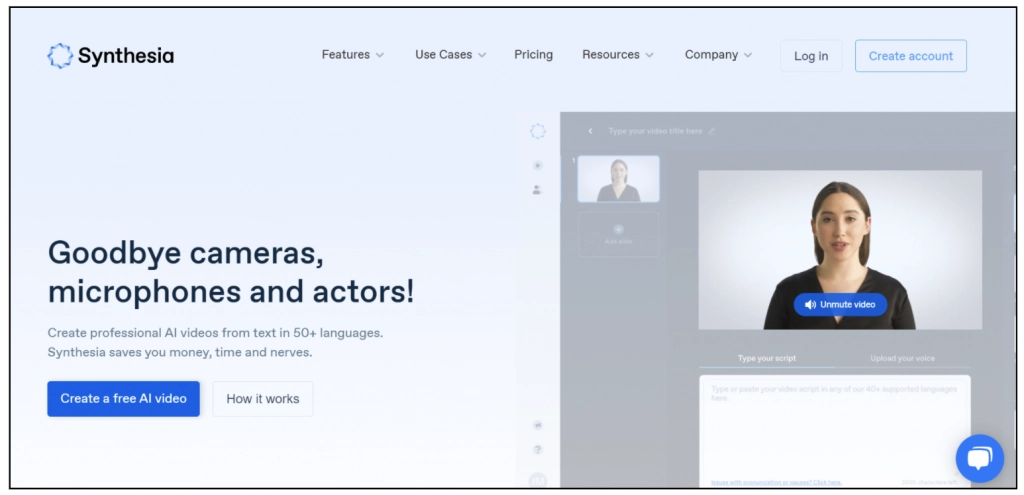
Task: Click the pencil icon beside video title
Action: tap(712, 131)
